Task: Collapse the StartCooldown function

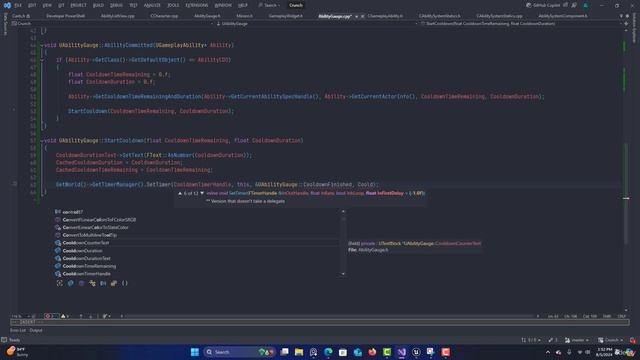Action: point(42,140)
